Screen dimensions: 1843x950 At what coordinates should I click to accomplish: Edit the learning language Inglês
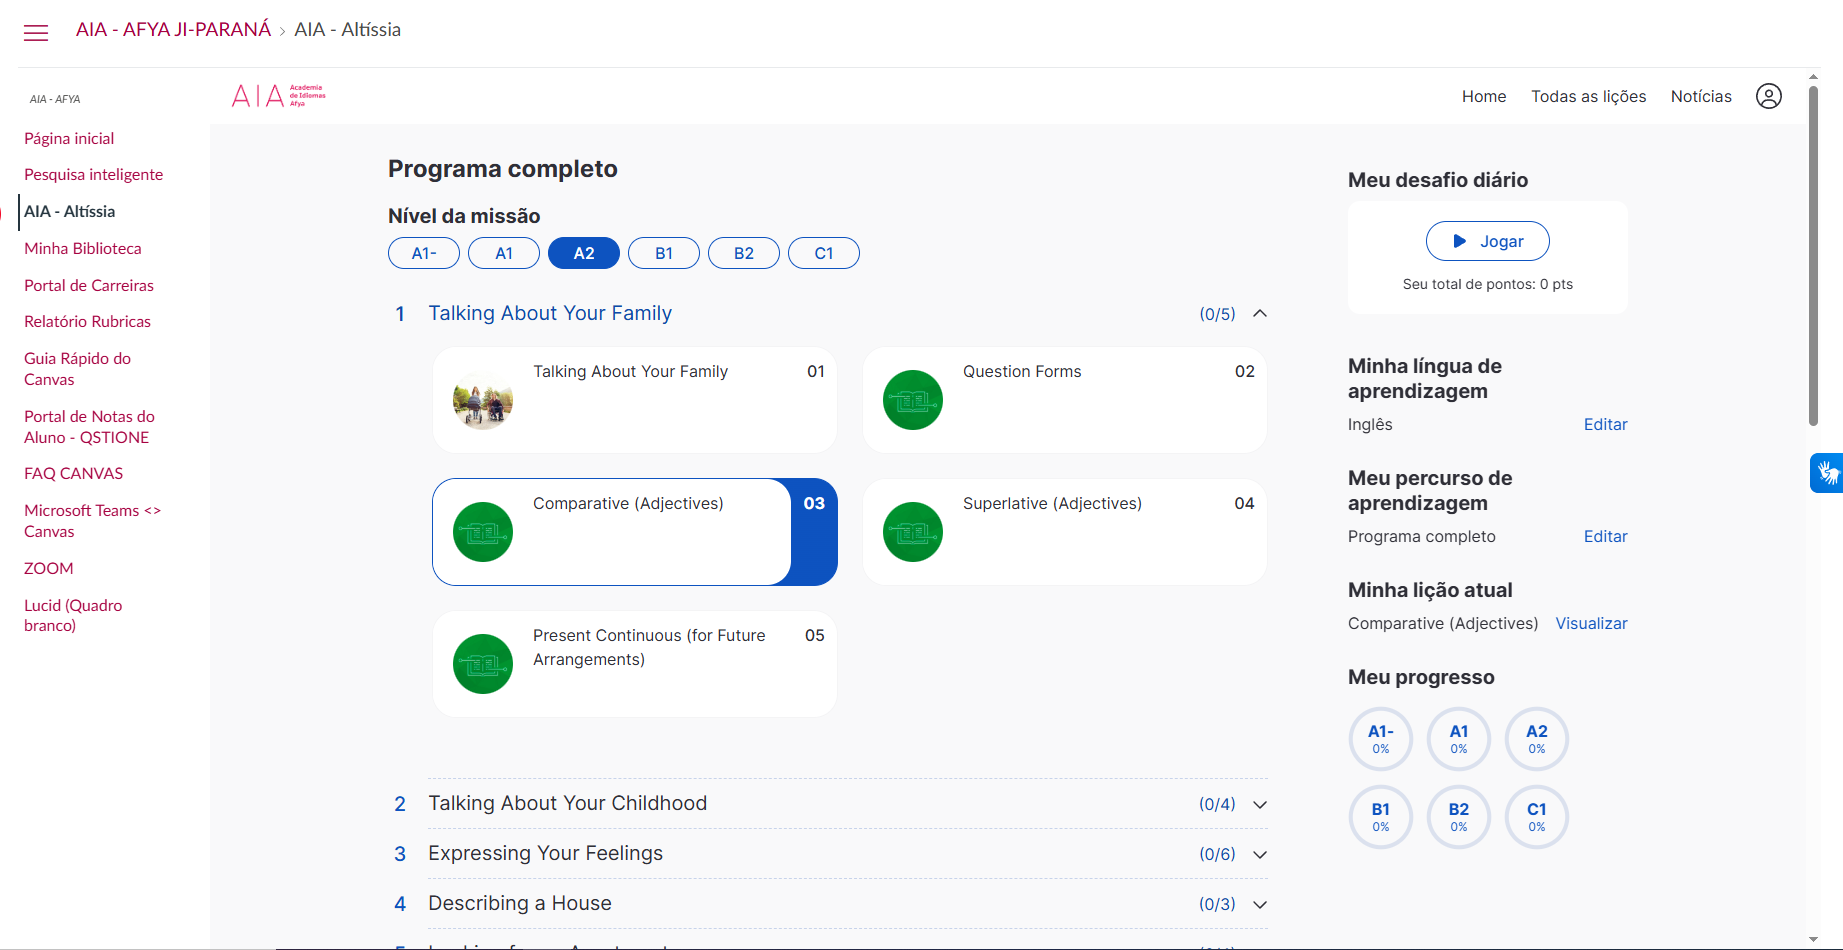click(x=1605, y=424)
